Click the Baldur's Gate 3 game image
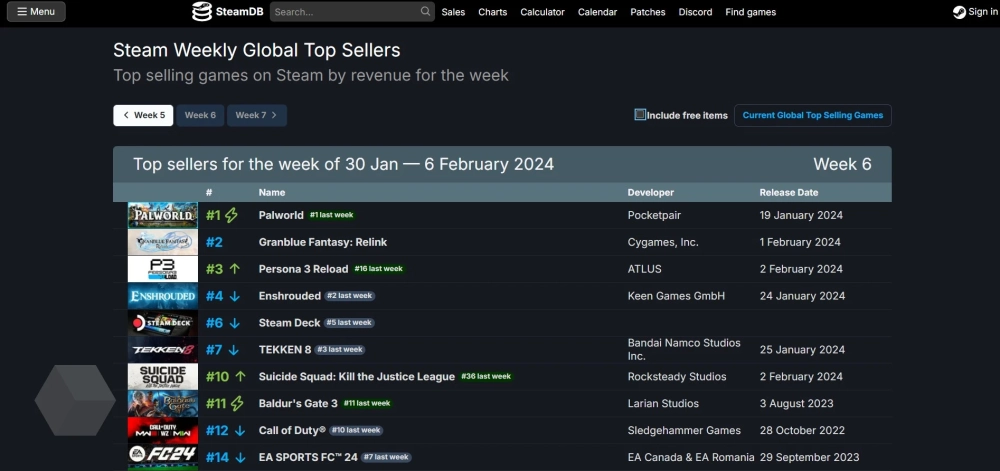This screenshot has width=1000, height=471. point(163,404)
